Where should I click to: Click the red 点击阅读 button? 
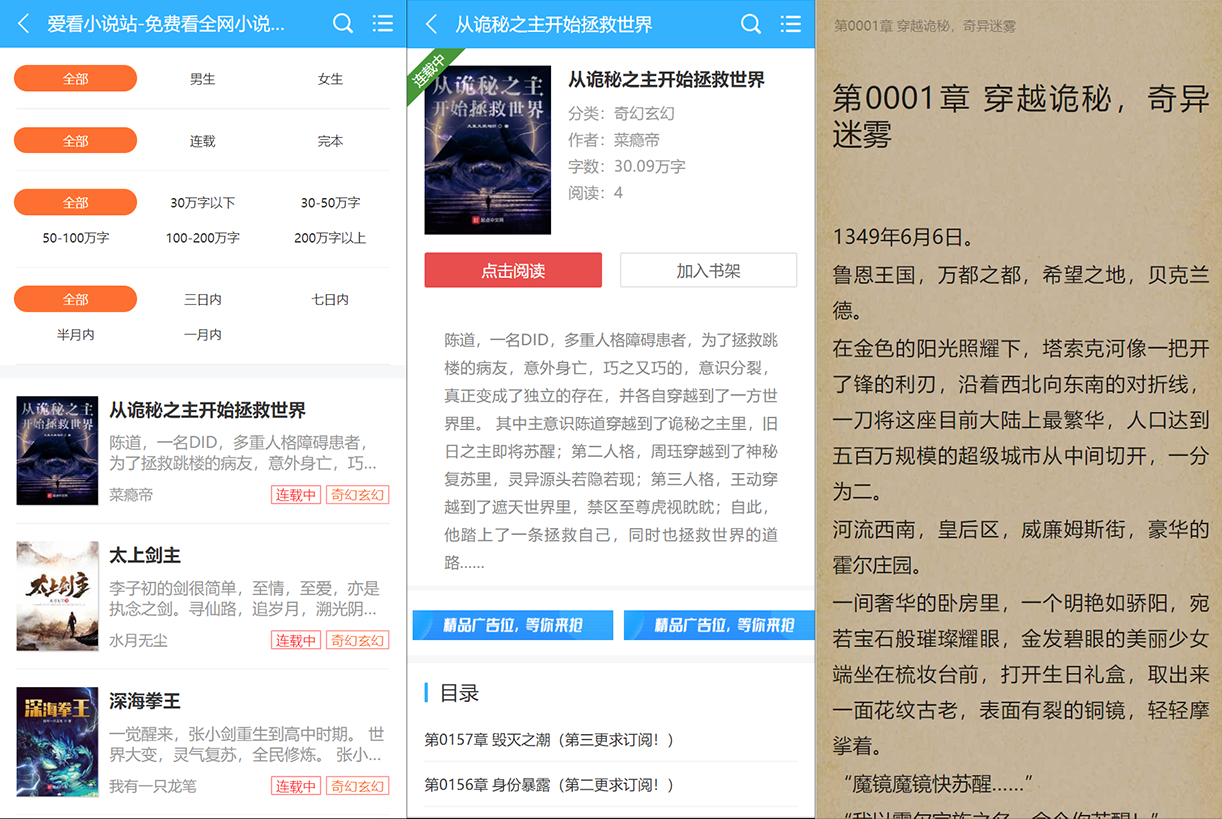(x=513, y=270)
